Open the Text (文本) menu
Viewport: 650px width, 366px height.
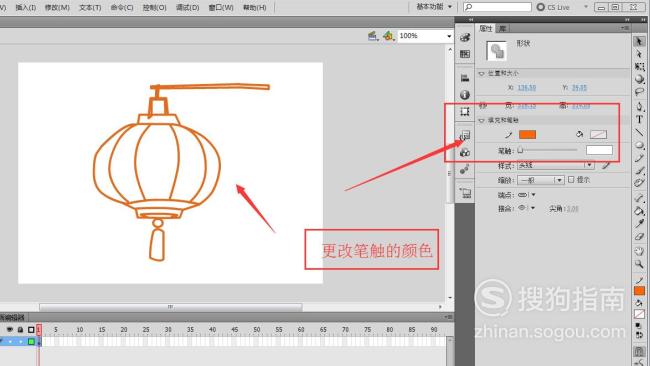[x=90, y=7]
